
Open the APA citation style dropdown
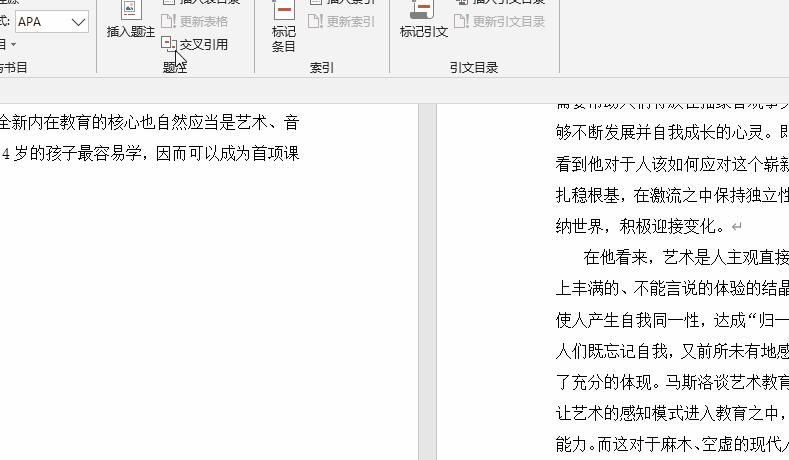click(x=52, y=22)
